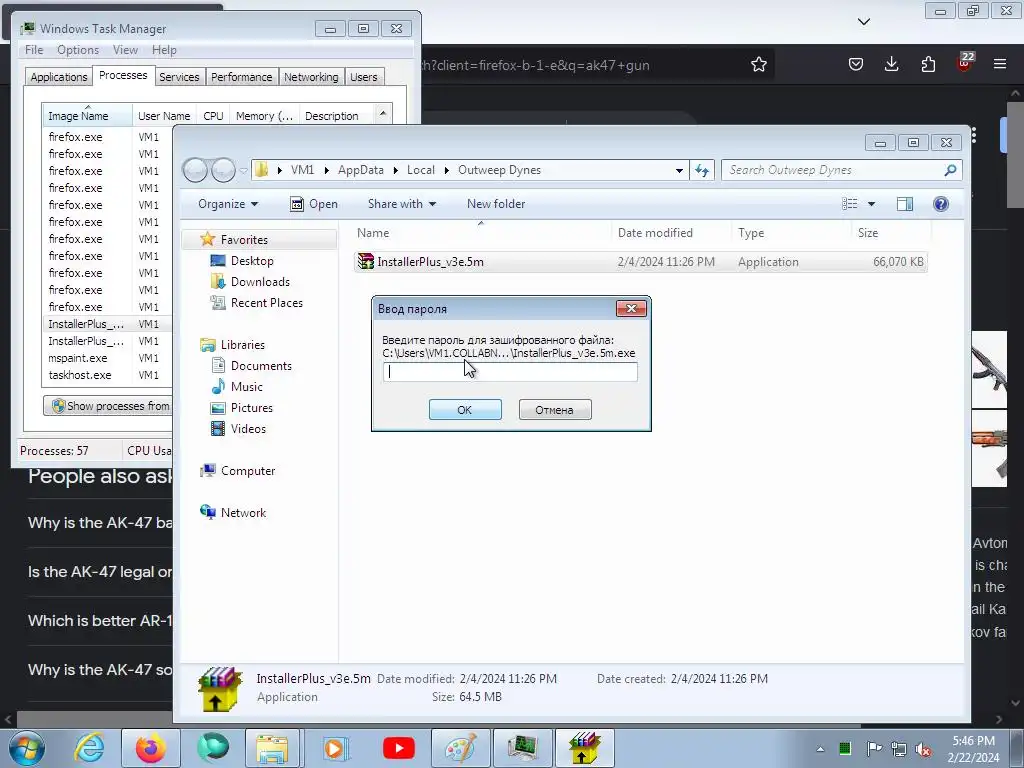
Task: Open the change view options dropdown arrow
Action: [871, 204]
